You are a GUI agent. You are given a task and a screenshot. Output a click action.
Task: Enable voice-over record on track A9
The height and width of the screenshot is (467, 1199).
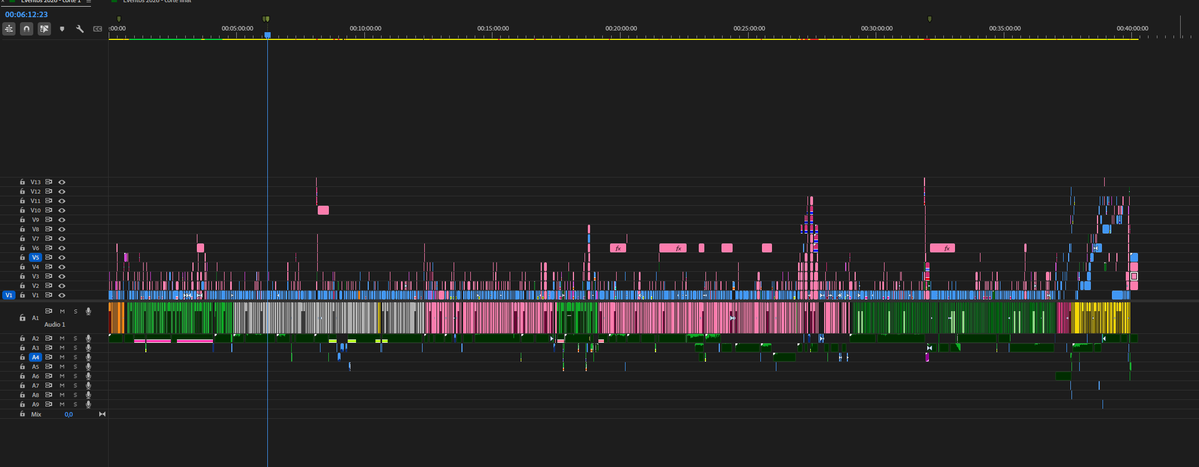[x=89, y=404]
